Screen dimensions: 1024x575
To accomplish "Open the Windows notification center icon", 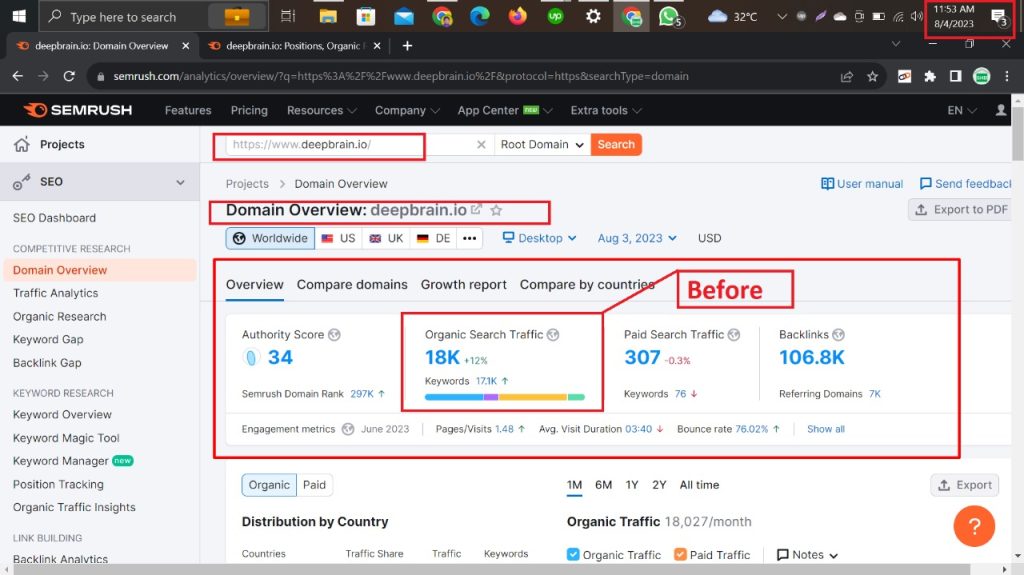I will pyautogui.click(x=999, y=17).
